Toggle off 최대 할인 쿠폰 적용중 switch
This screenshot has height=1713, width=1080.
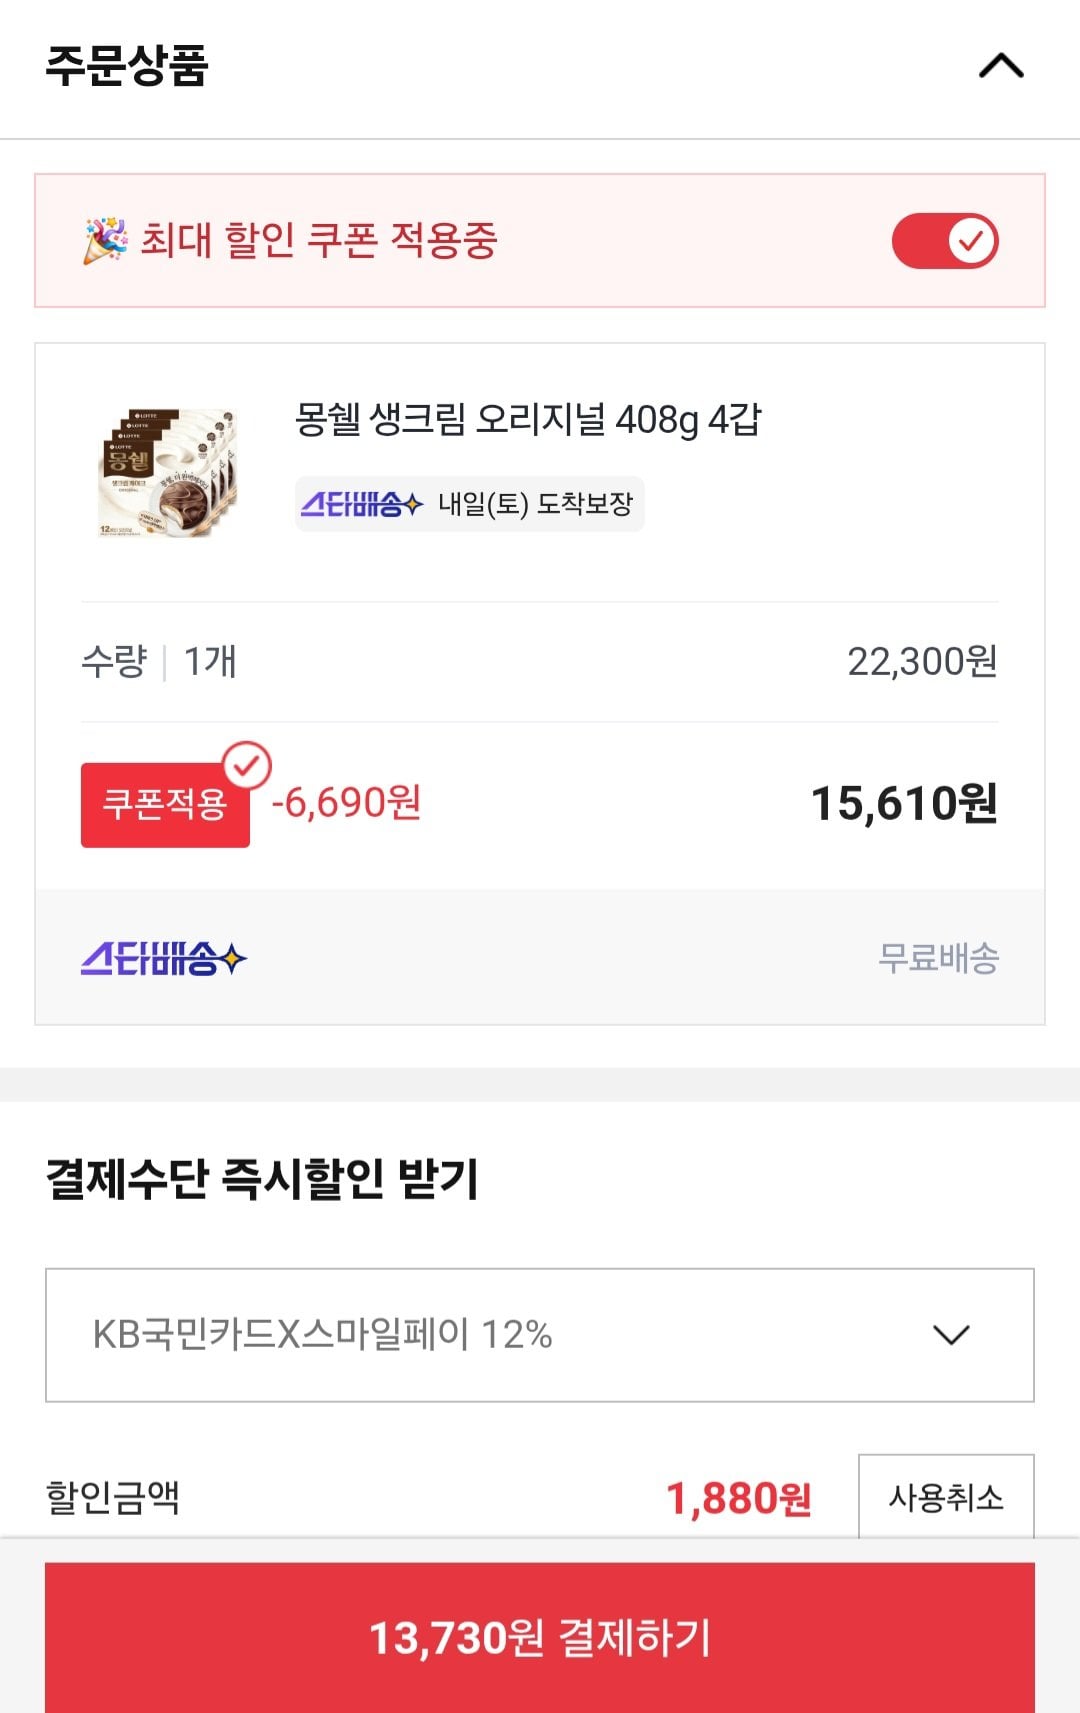(x=945, y=241)
